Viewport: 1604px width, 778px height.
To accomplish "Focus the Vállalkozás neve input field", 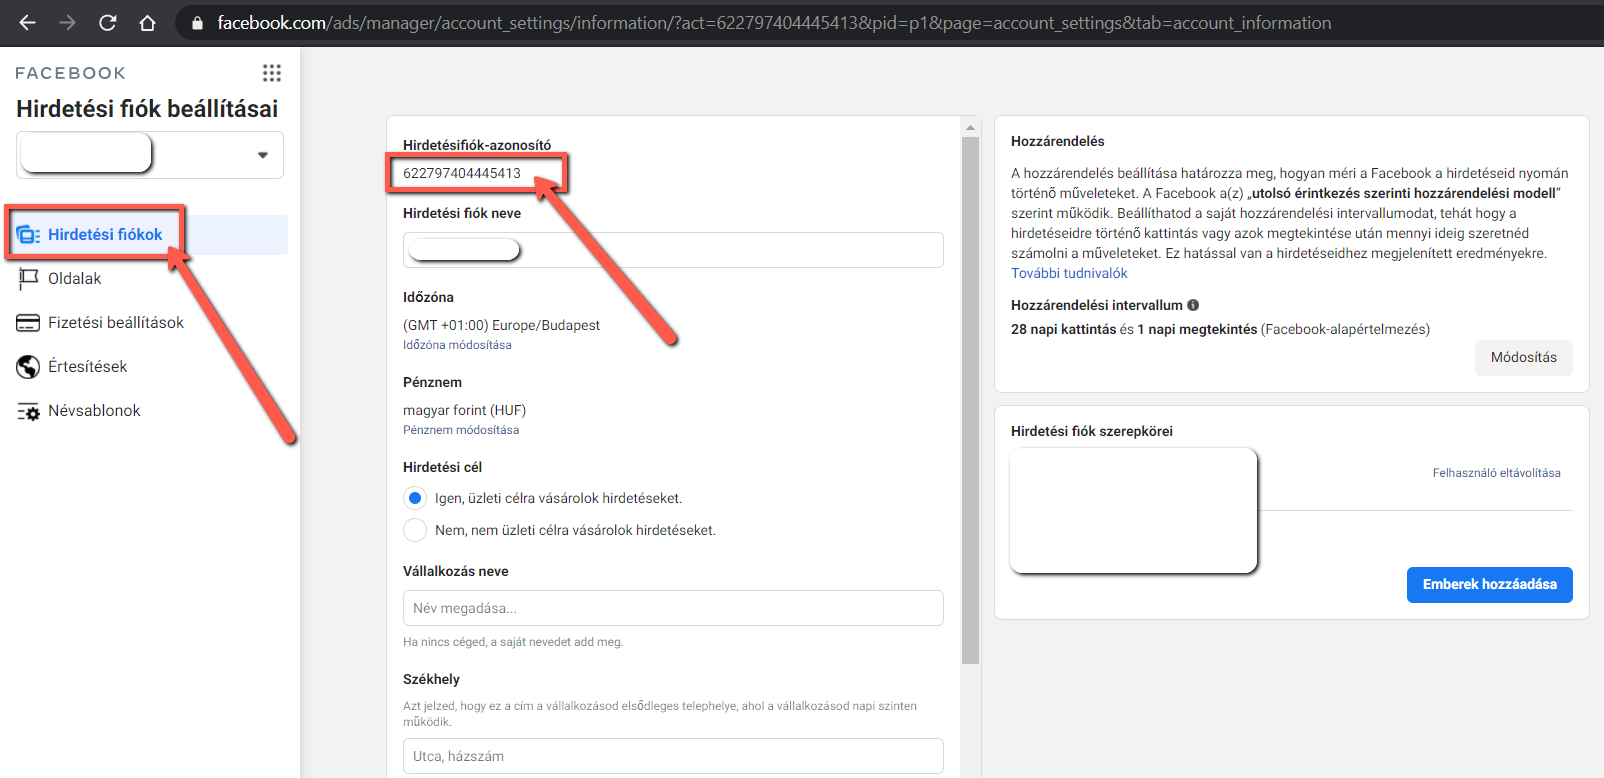I will point(673,608).
